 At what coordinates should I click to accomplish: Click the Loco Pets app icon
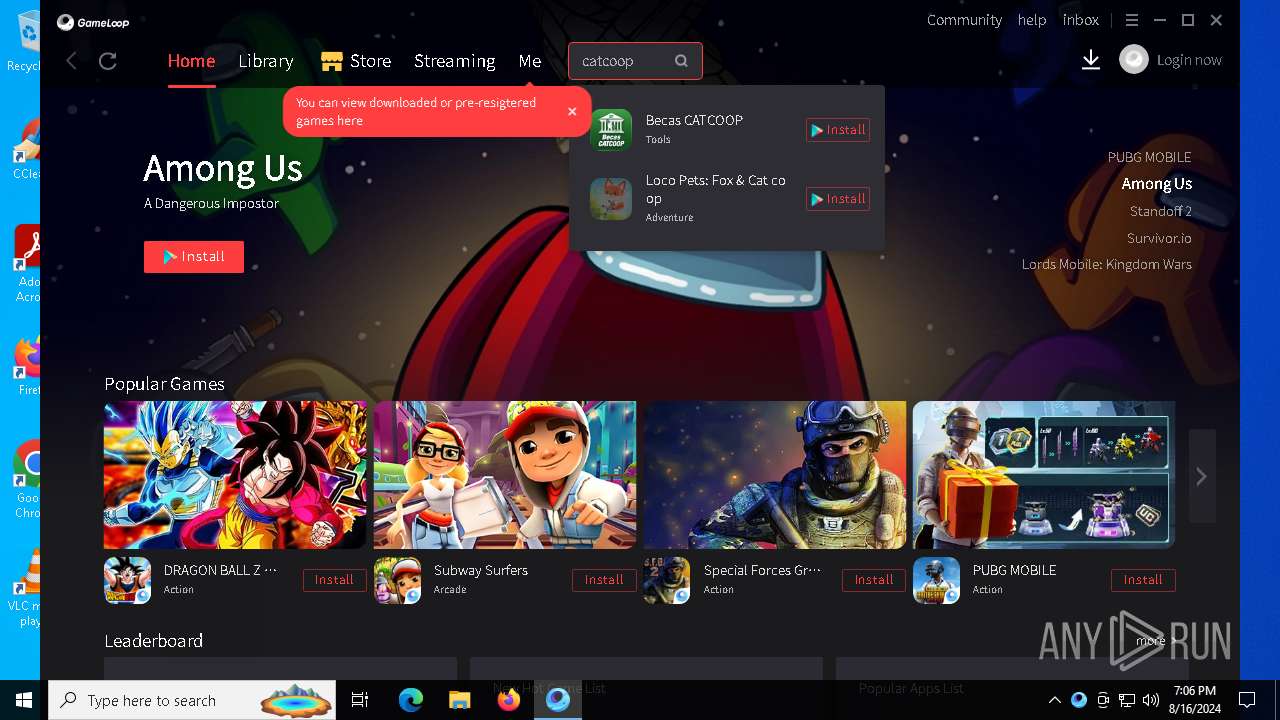pos(611,199)
